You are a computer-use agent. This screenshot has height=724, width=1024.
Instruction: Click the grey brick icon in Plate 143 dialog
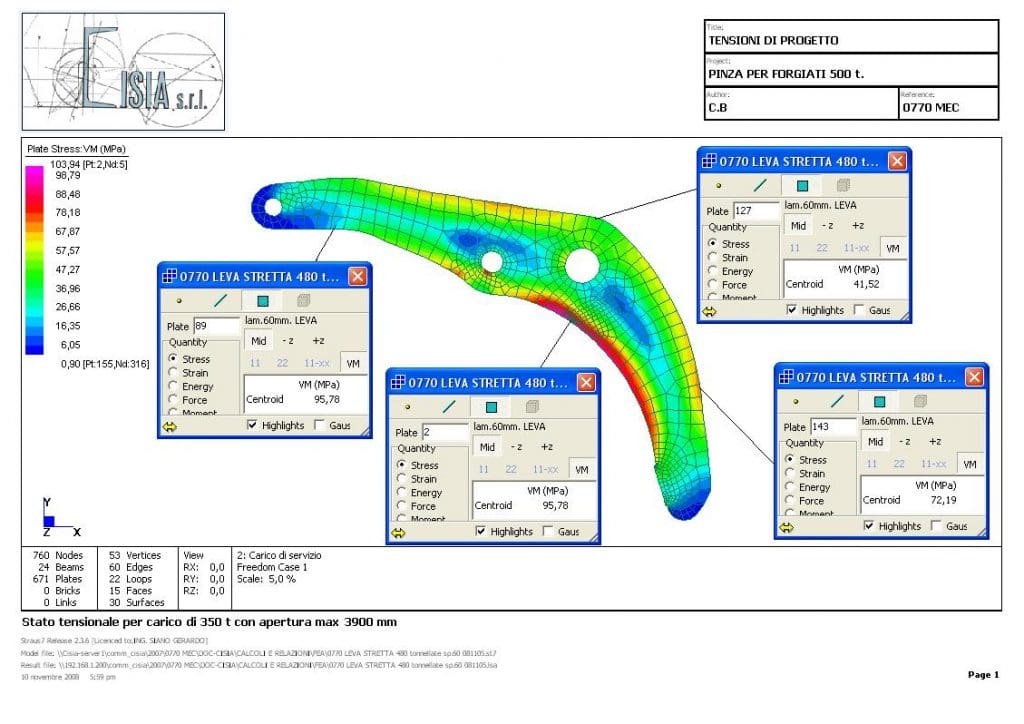(x=920, y=401)
